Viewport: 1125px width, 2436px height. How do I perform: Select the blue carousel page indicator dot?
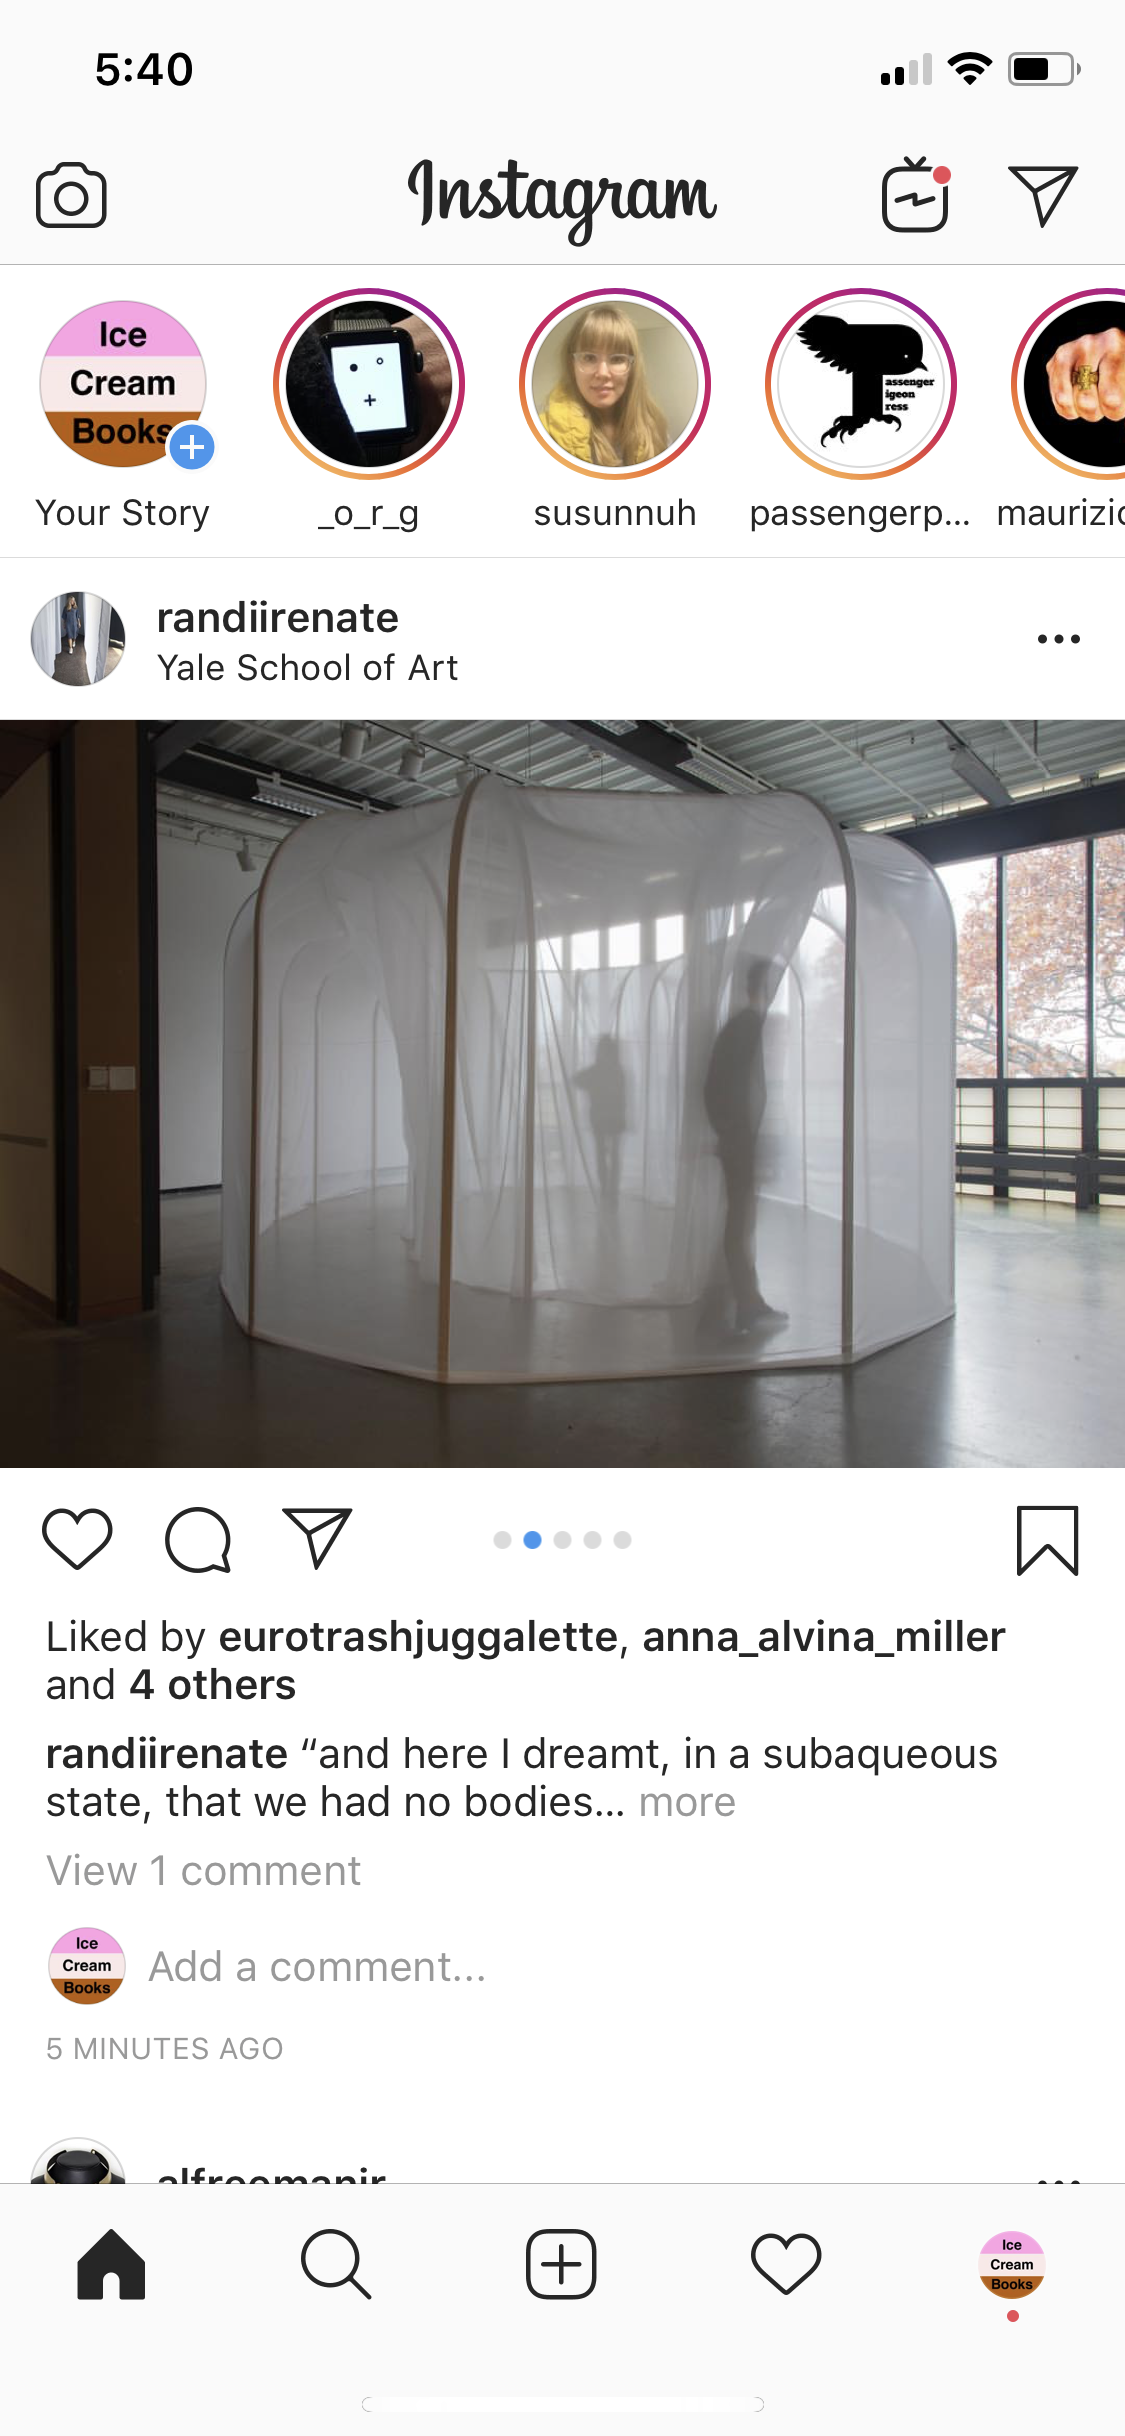pos(533,1540)
